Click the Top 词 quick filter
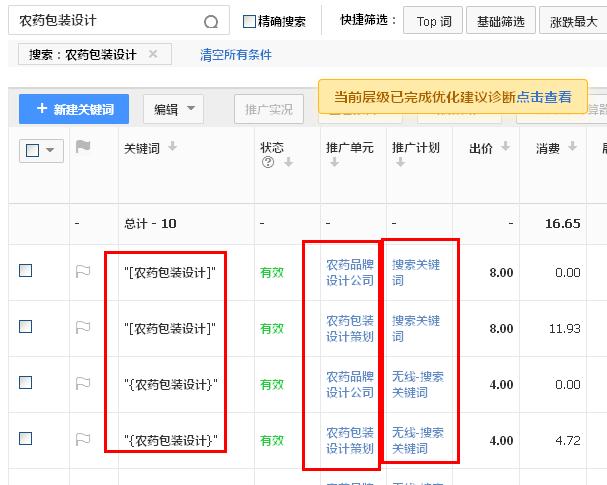Image resolution: width=607 pixels, height=485 pixels. [x=433, y=21]
